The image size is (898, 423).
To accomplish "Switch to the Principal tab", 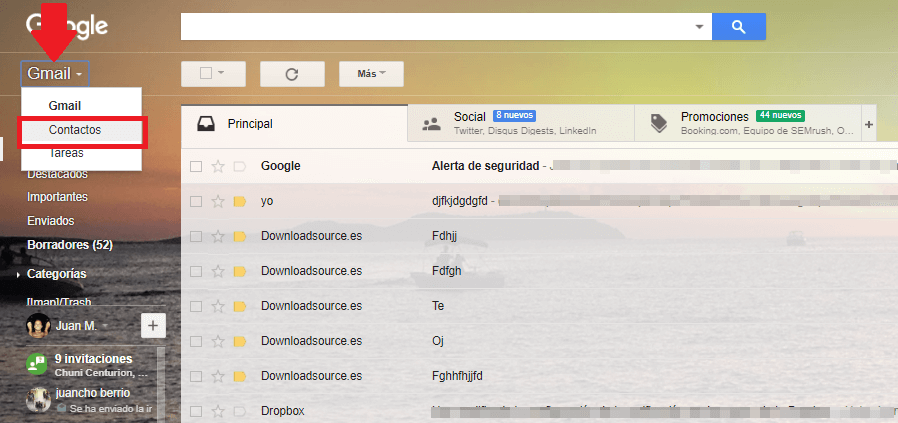I will click(x=294, y=123).
